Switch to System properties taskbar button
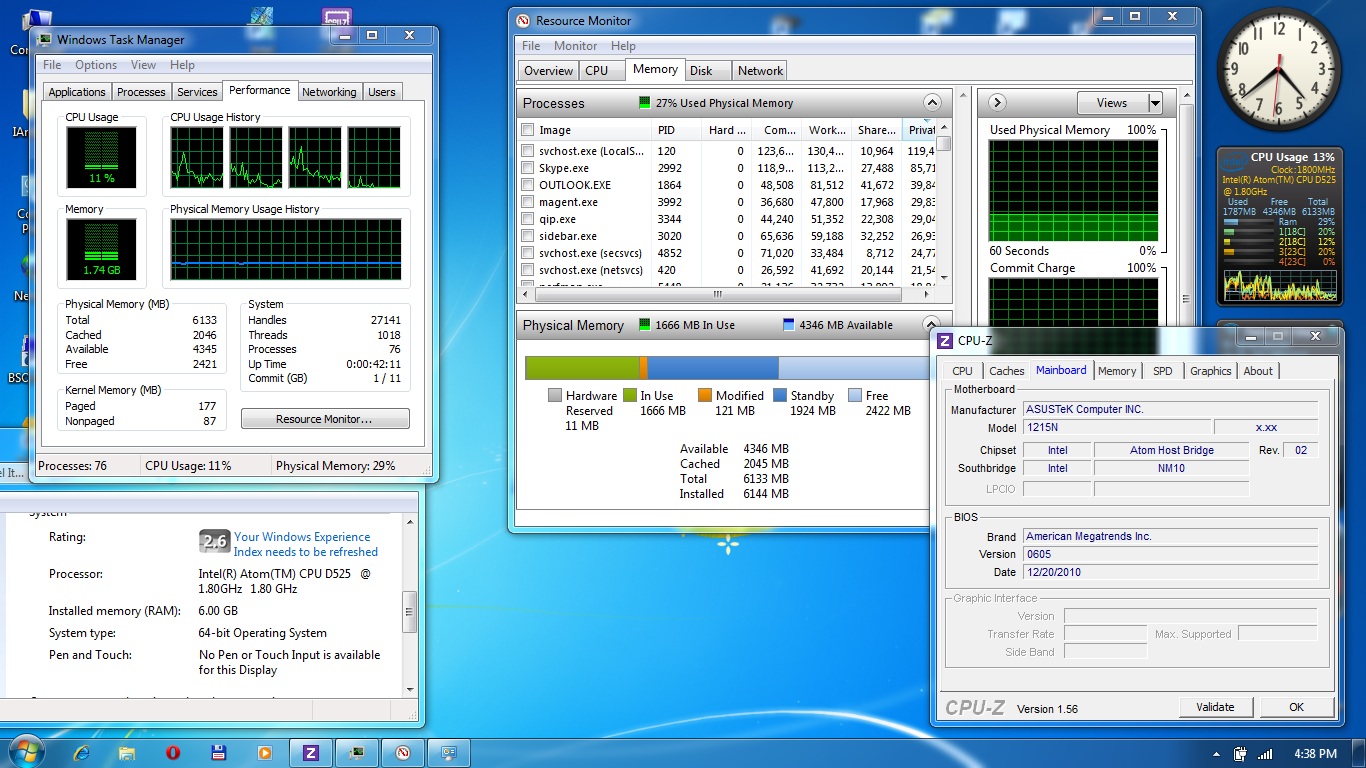 (x=448, y=753)
